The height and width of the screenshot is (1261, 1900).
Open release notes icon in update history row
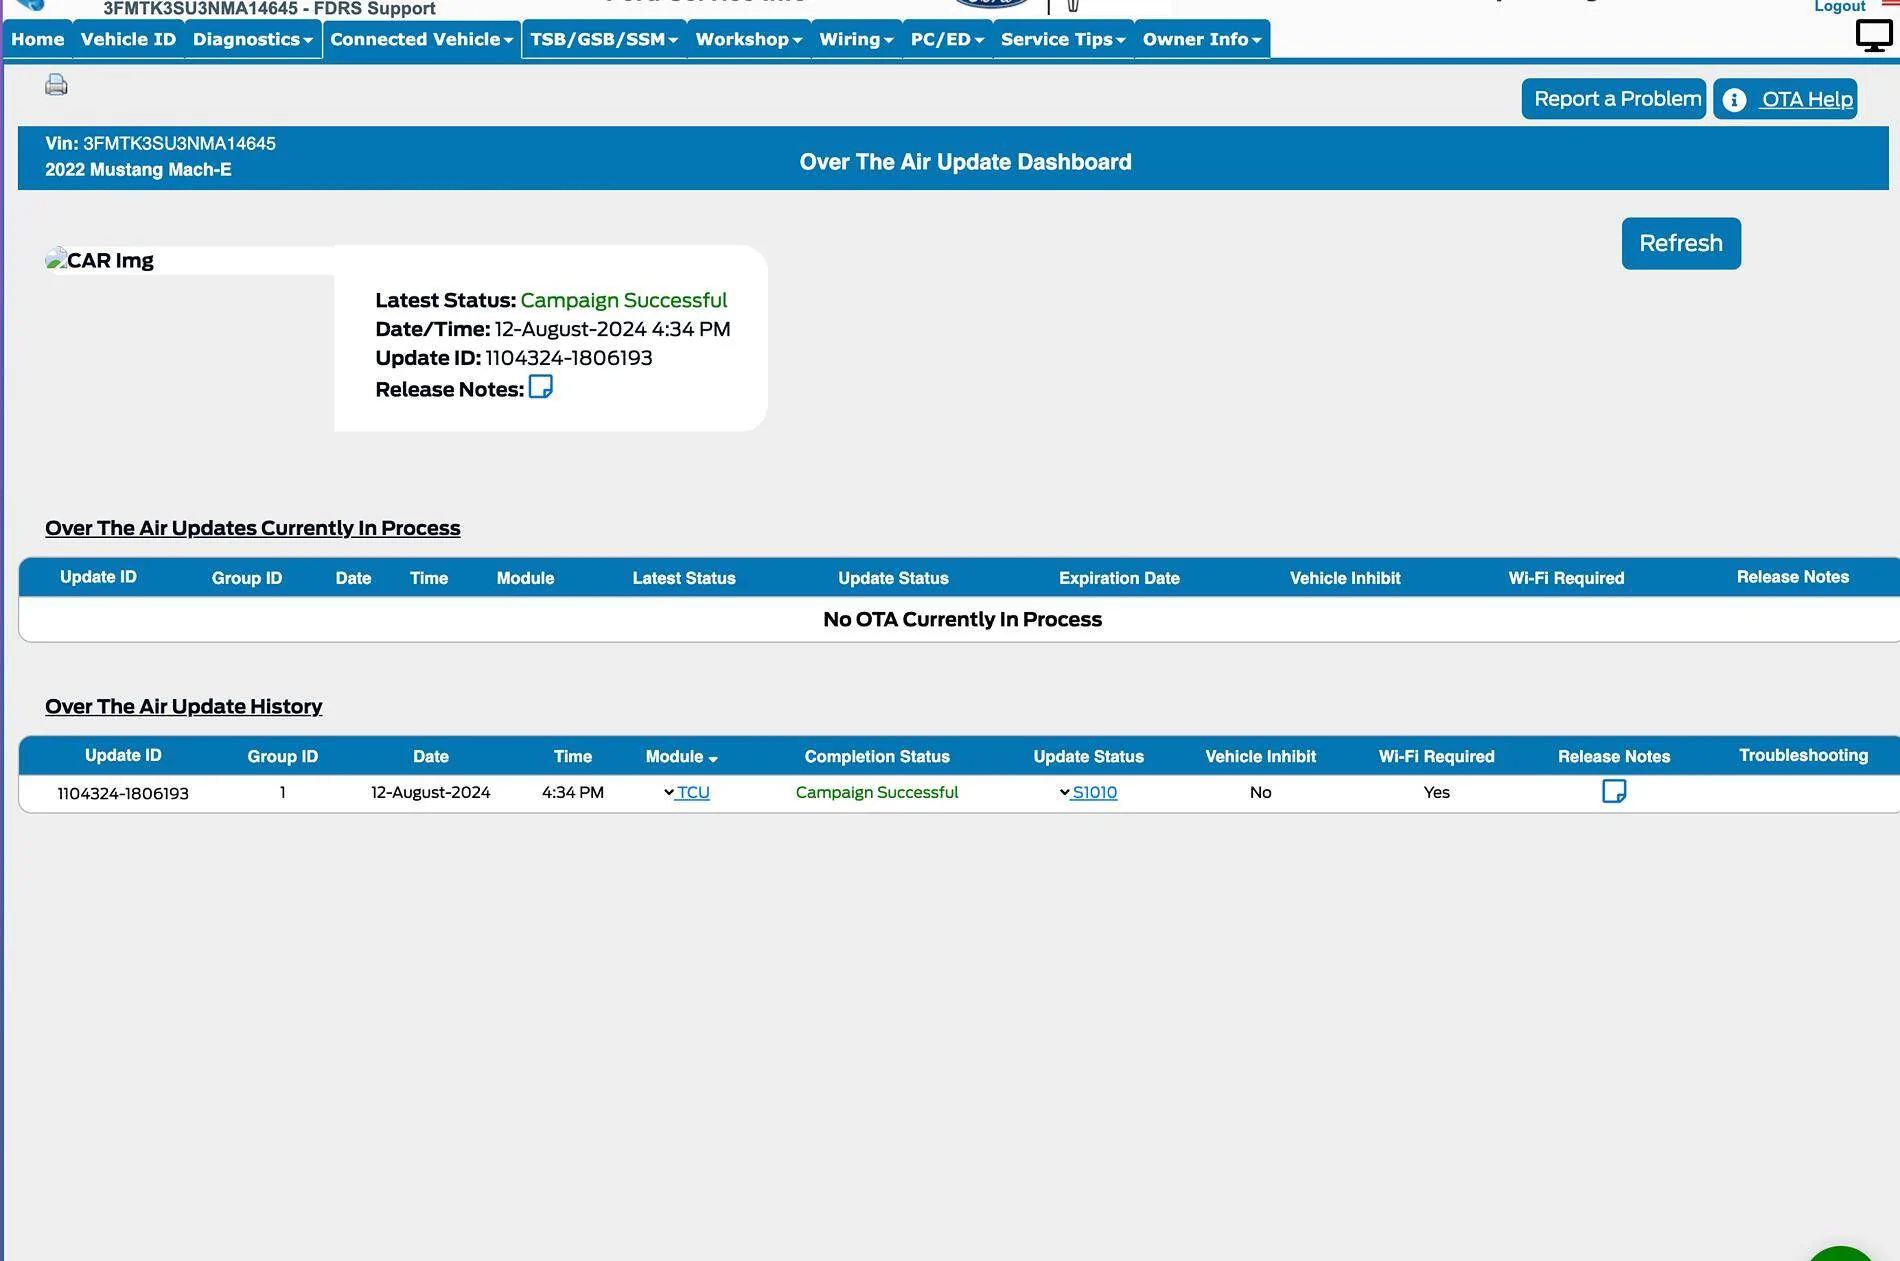tap(1614, 792)
